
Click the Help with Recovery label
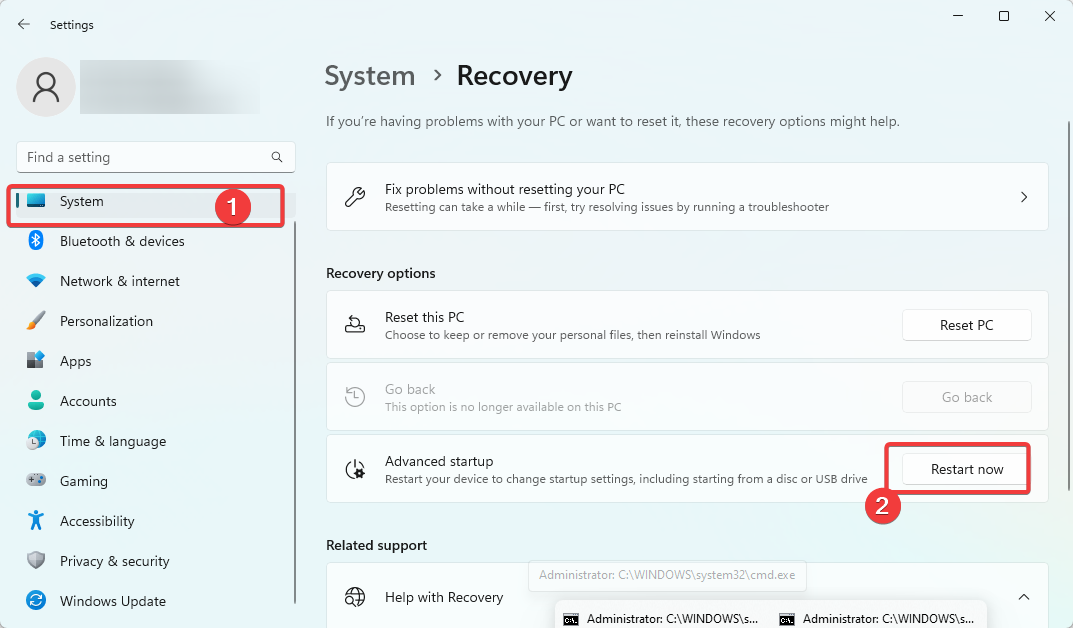click(444, 597)
